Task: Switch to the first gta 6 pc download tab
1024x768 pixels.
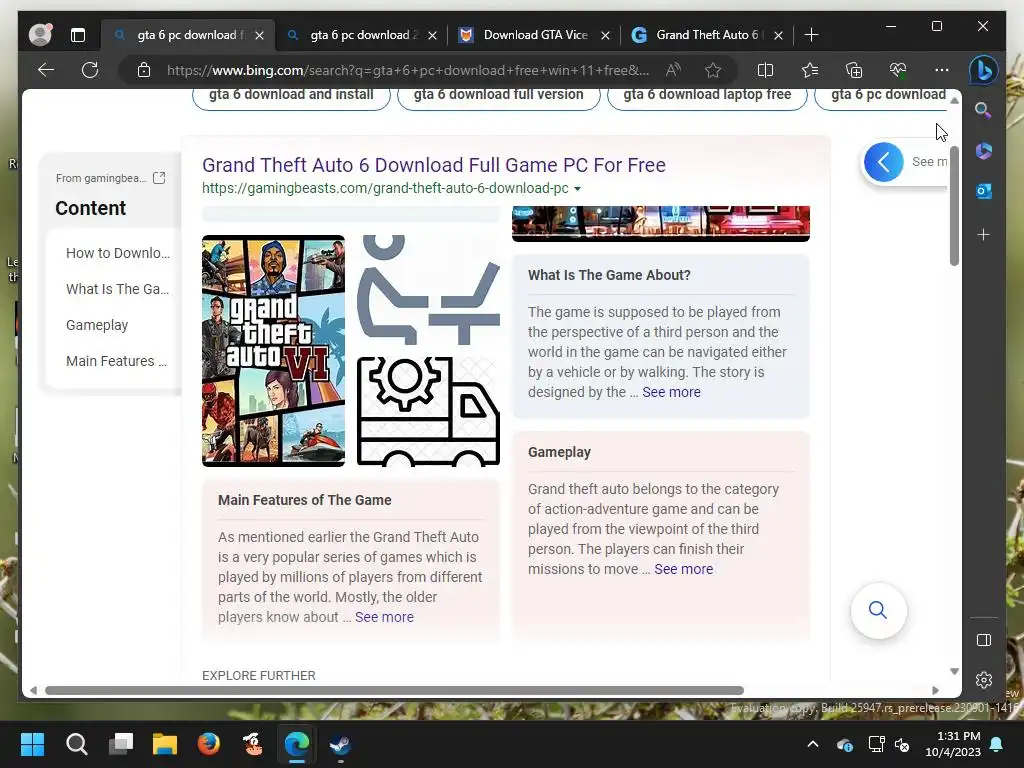Action: coord(188,35)
